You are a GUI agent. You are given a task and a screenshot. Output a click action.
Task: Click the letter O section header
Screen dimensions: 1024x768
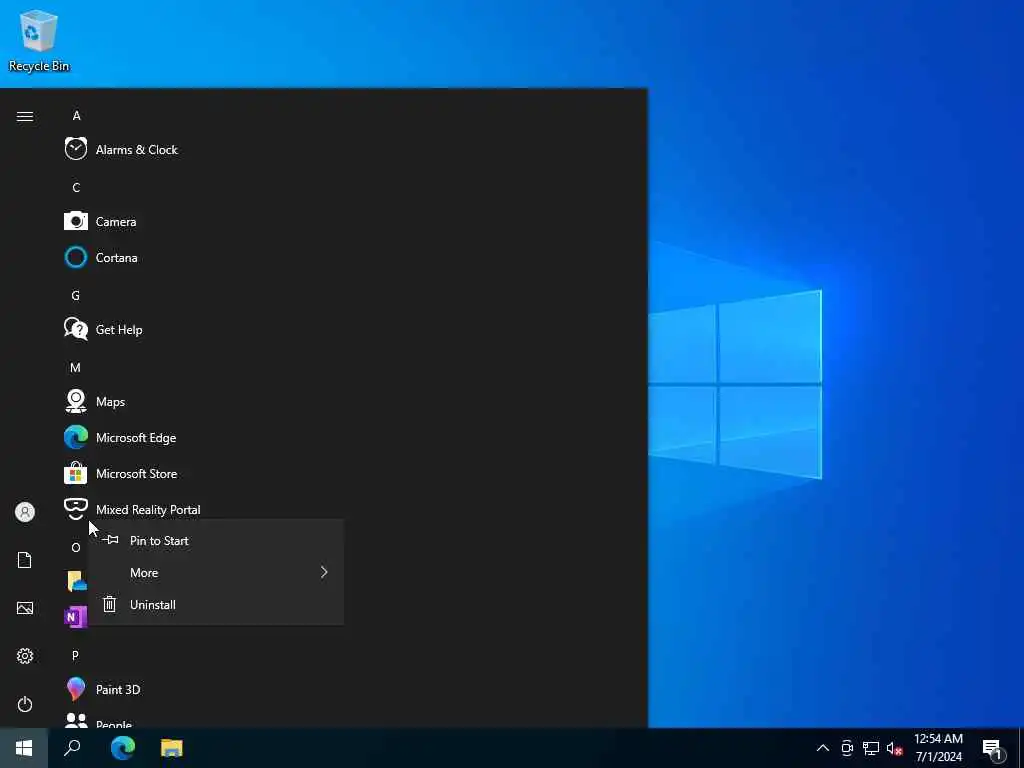pyautogui.click(x=75, y=547)
